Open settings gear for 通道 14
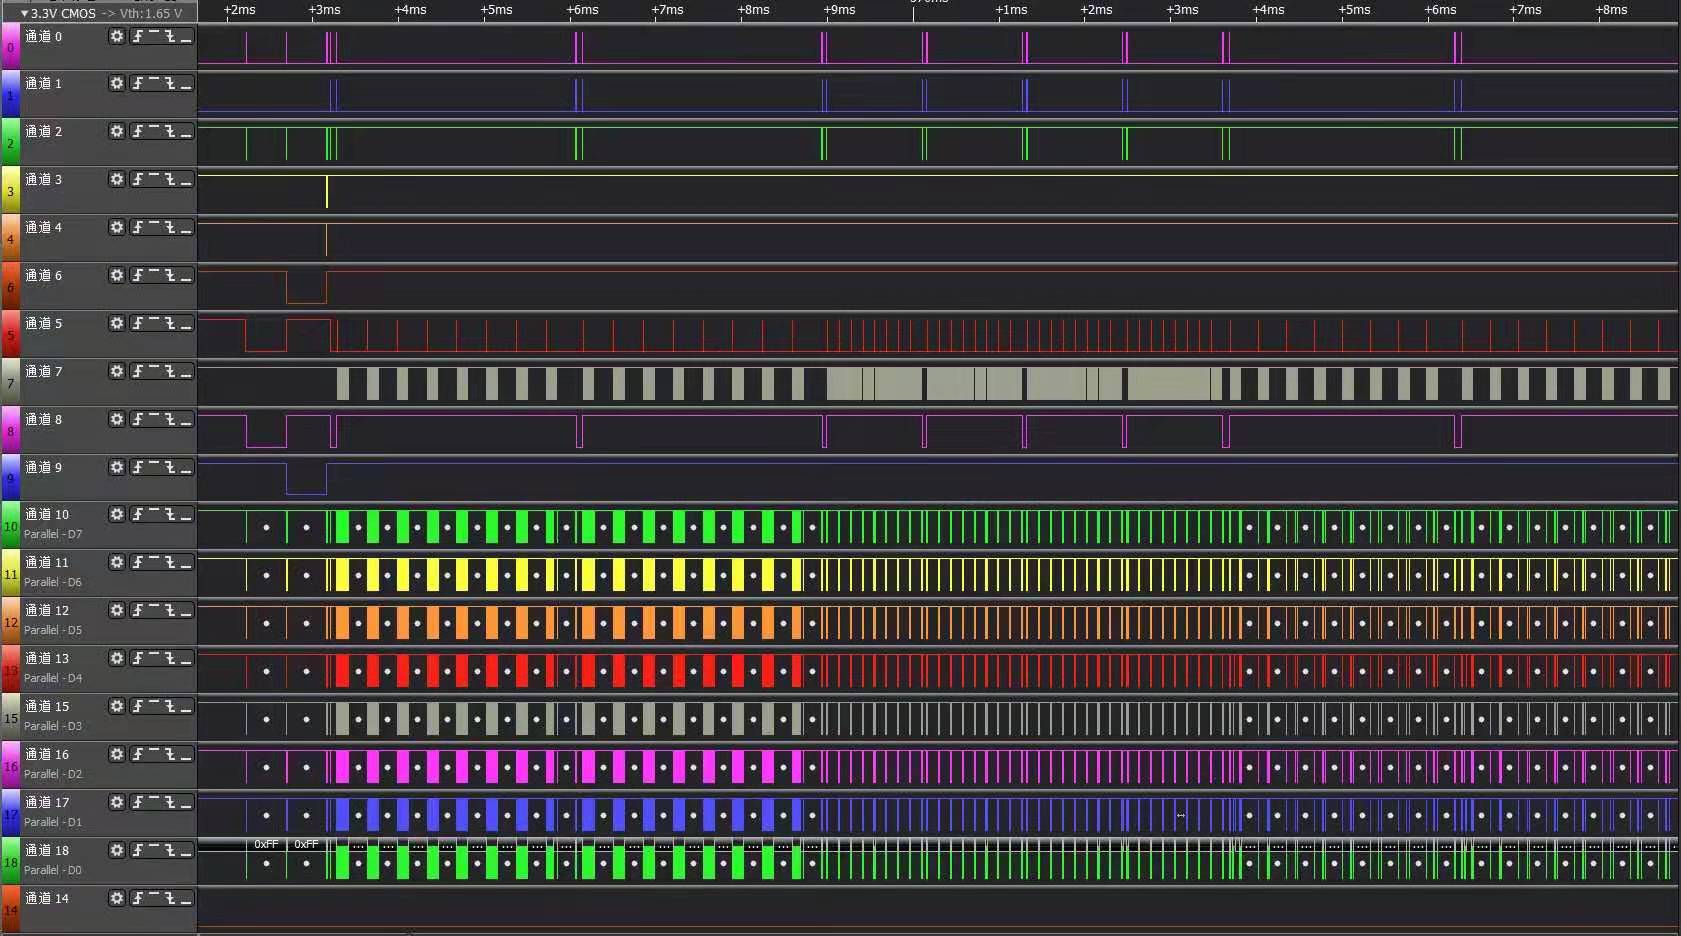1681x936 pixels. (x=117, y=898)
